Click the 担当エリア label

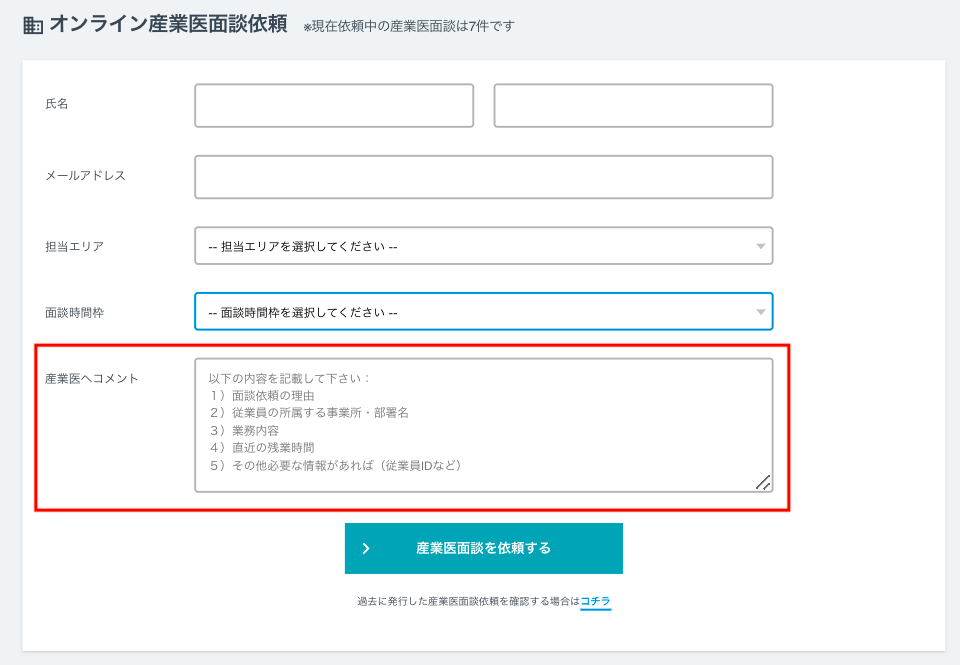pyautogui.click(x=75, y=247)
